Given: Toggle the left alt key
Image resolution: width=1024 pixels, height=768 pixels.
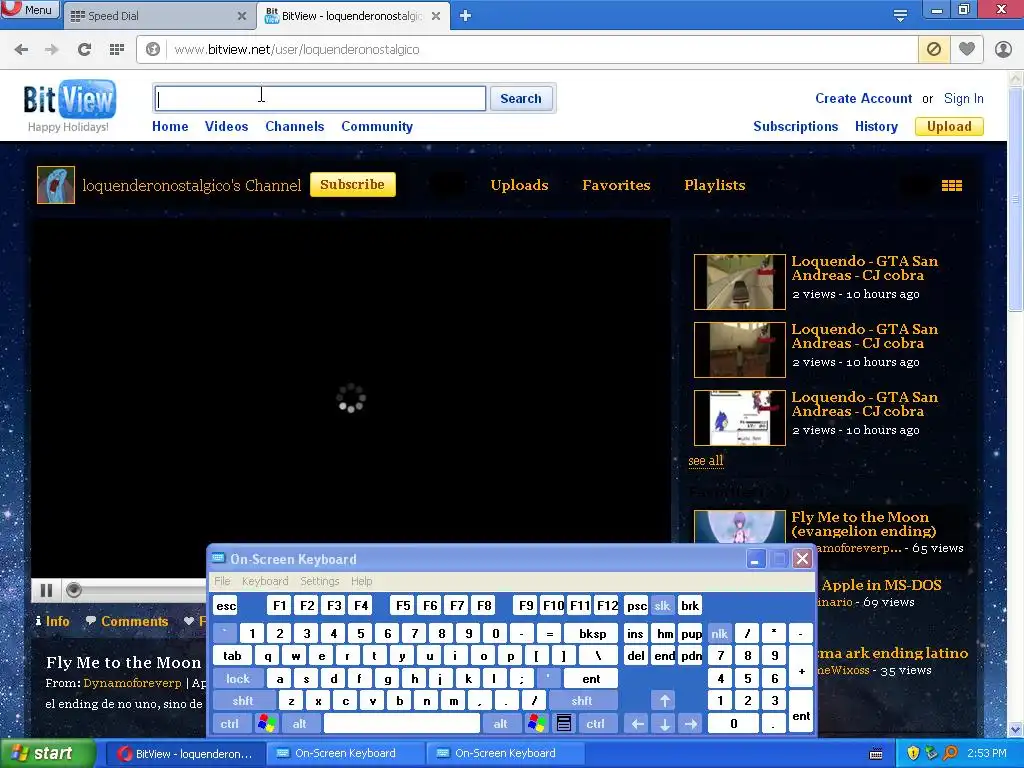Looking at the screenshot, I should coord(300,724).
